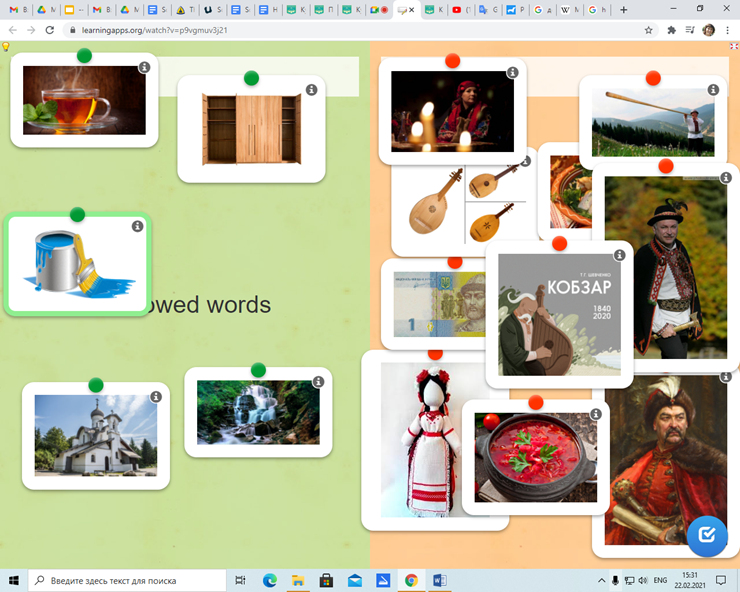This screenshot has height=592, width=740.
Task: Show info for the waterfall card
Action: 318,382
